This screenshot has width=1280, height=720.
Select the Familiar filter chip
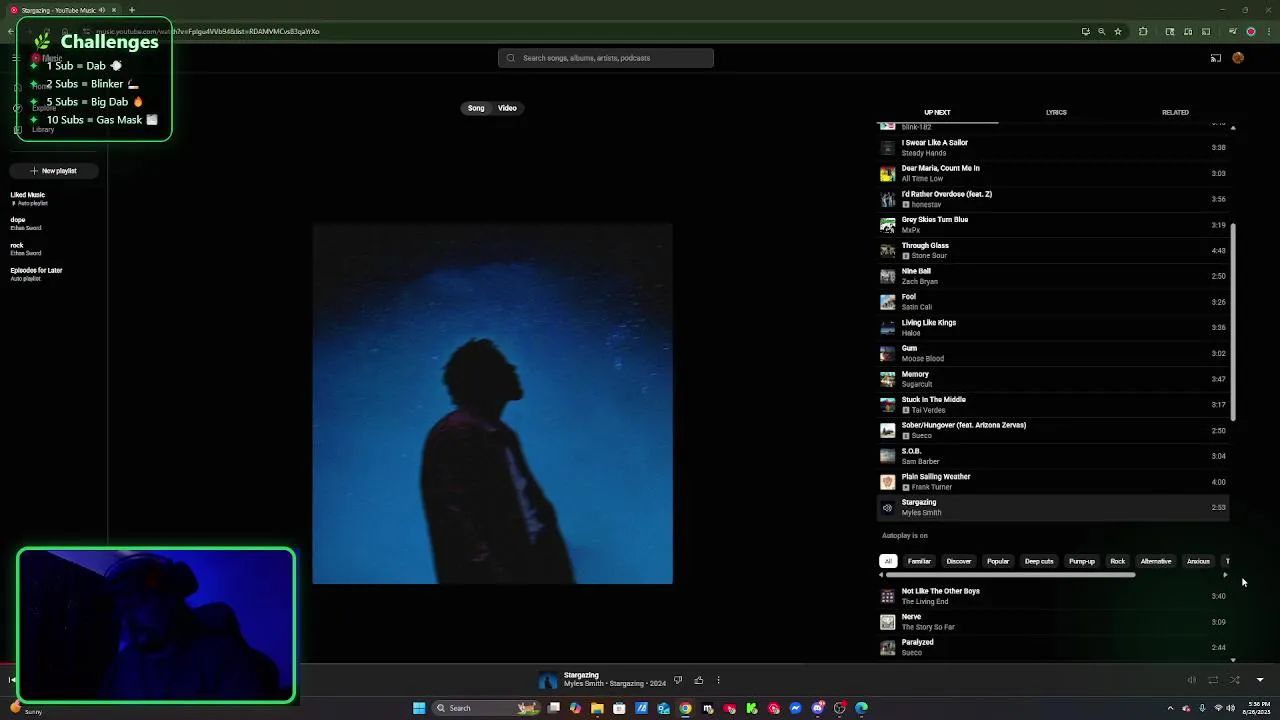point(919,561)
